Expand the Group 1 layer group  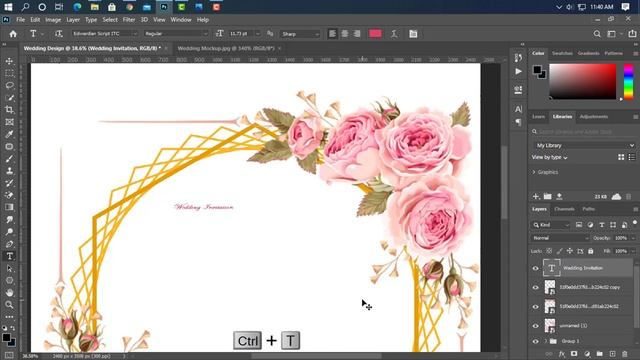pos(545,341)
